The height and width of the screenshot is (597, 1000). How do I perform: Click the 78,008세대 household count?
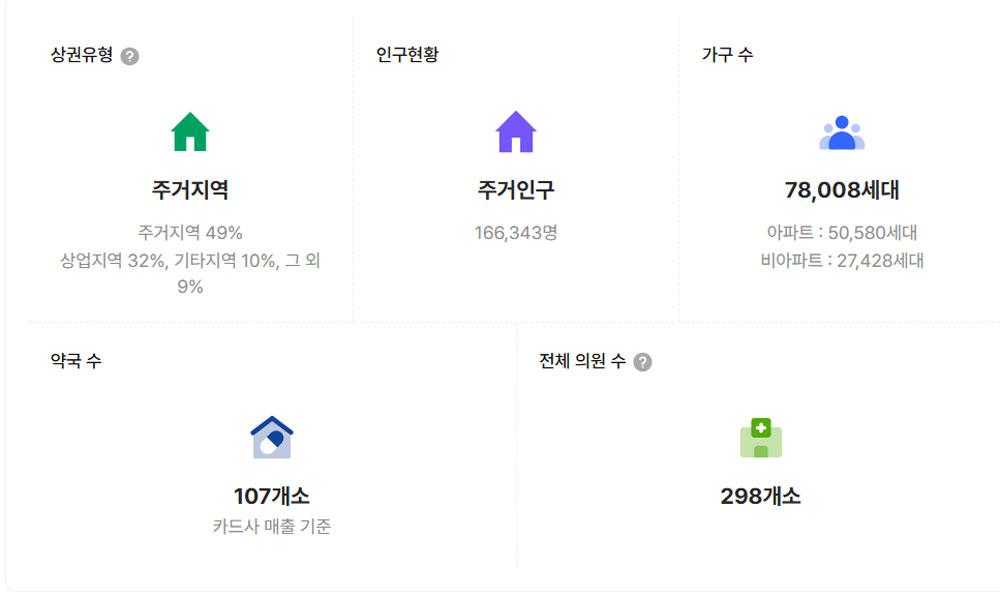841,190
